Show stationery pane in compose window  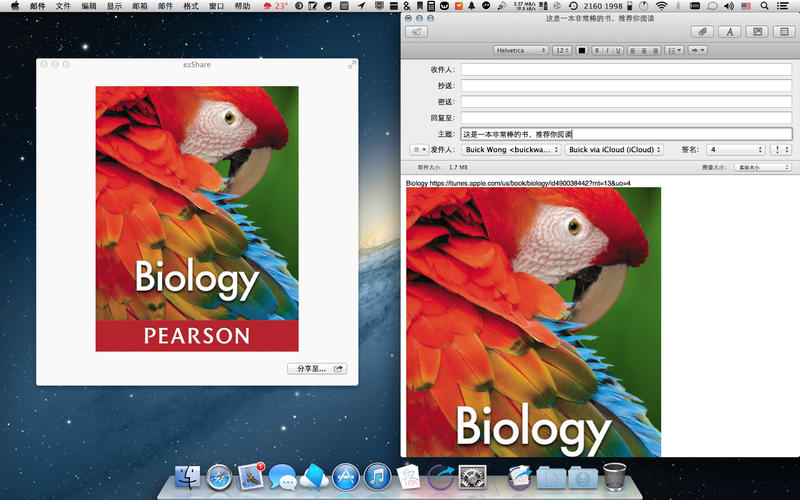[784, 32]
